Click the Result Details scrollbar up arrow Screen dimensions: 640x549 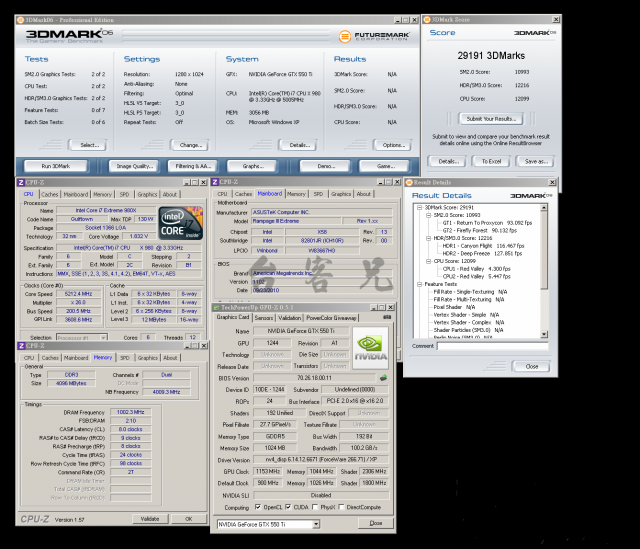click(x=544, y=208)
